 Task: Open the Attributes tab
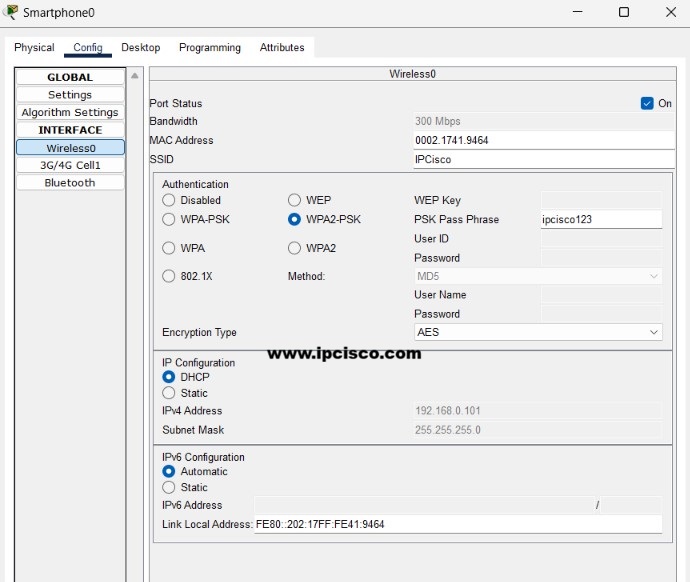pyautogui.click(x=282, y=48)
